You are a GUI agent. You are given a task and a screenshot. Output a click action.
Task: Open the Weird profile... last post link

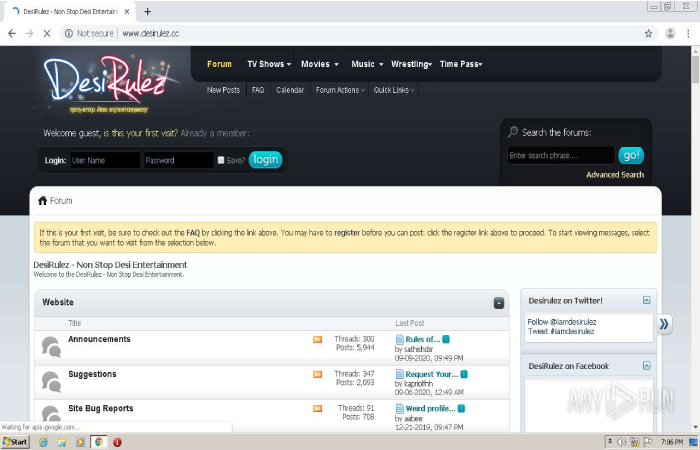[430, 408]
